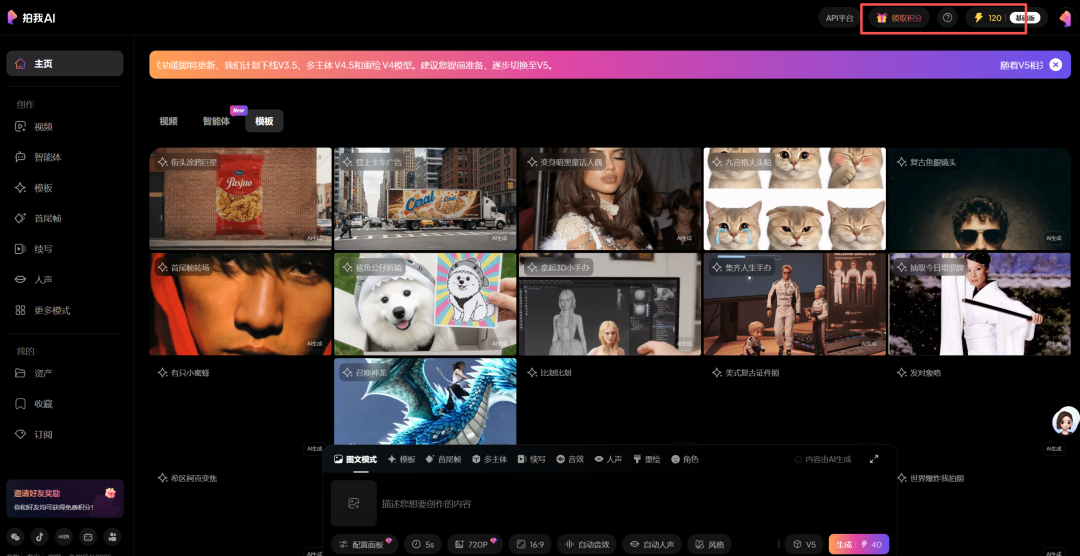Open the Kuaishou social icon
This screenshot has width=1080, height=556.
pos(112,536)
